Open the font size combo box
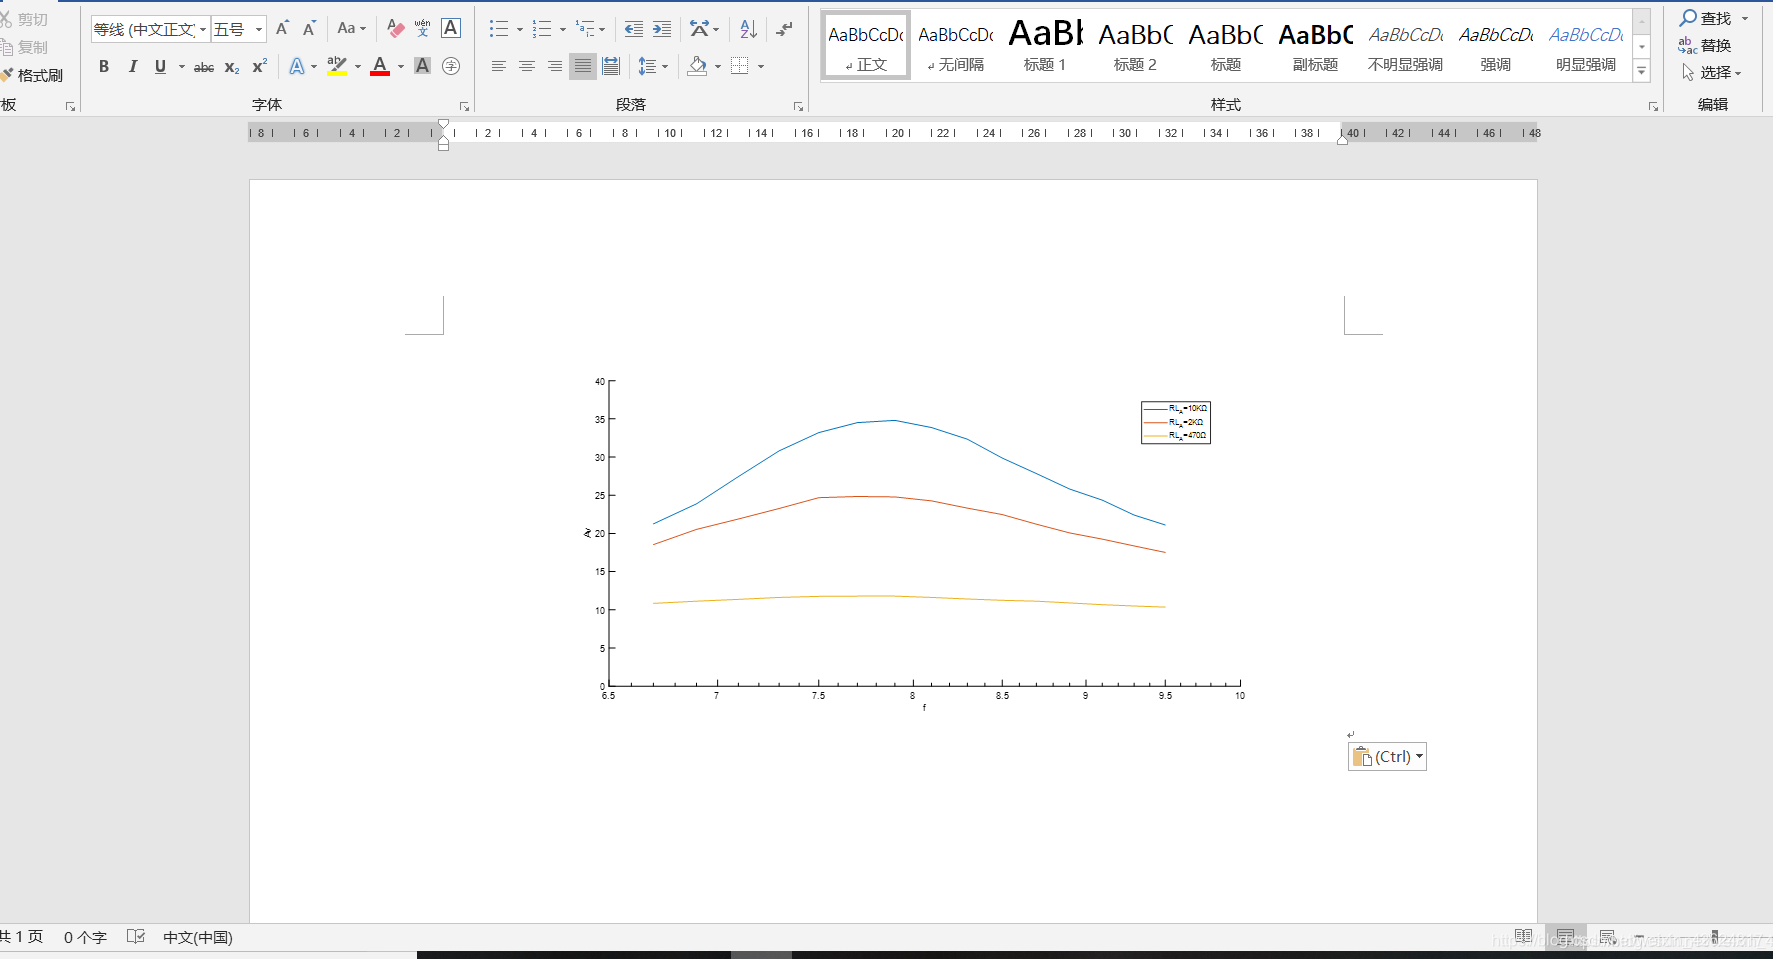This screenshot has width=1773, height=959. pos(239,29)
